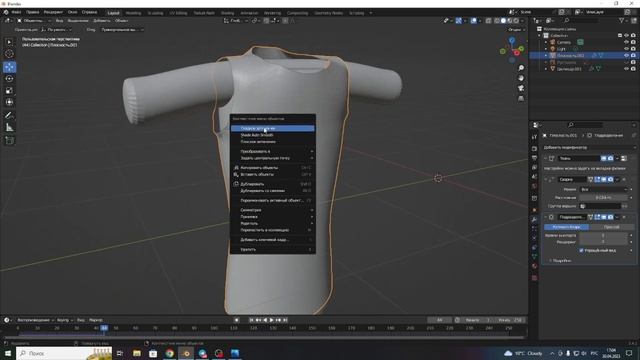Select the Select Box tool
Screen dimensions: 640x360
(9, 42)
